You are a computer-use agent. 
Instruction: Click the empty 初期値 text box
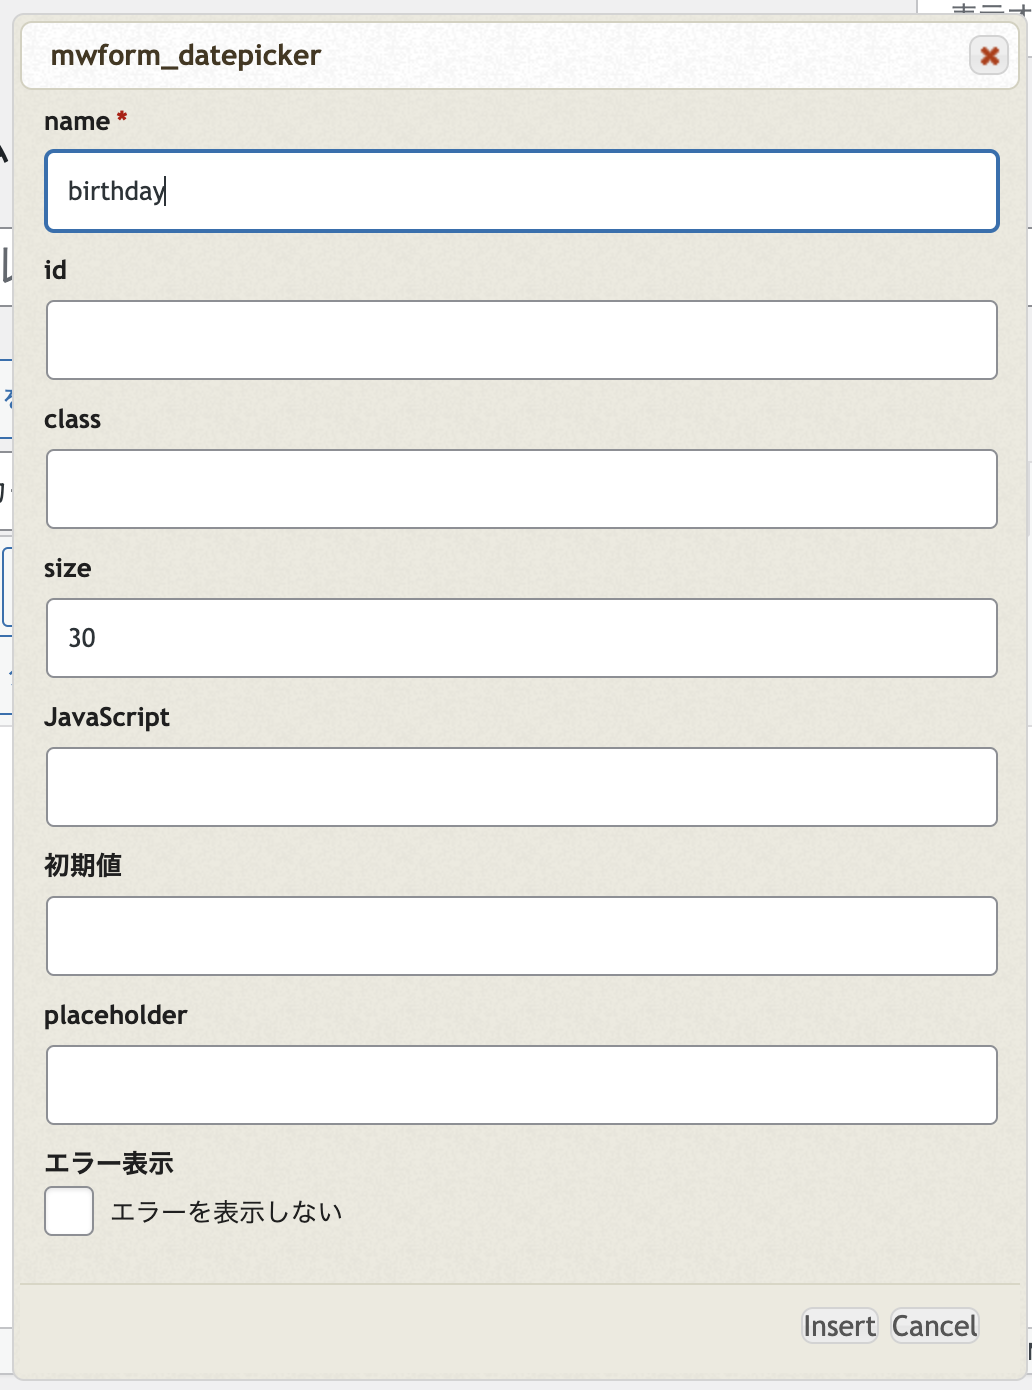[521, 936]
